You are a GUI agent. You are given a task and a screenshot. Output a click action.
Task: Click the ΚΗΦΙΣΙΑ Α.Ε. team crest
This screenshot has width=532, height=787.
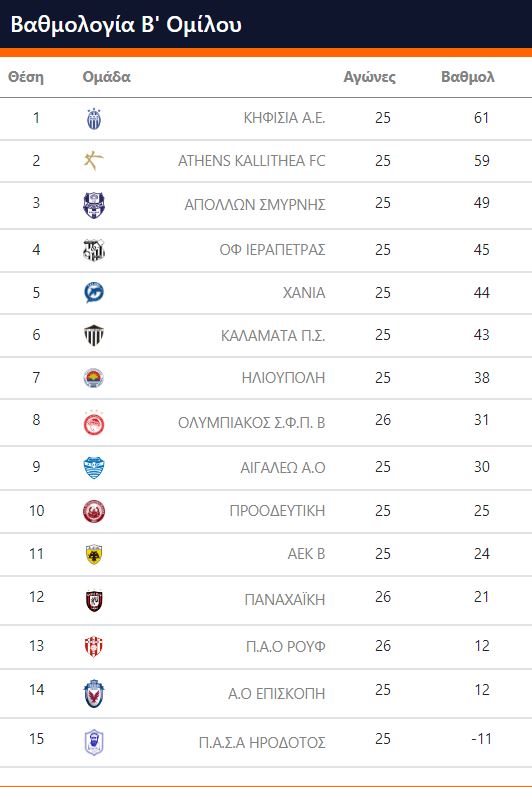pyautogui.click(x=94, y=119)
